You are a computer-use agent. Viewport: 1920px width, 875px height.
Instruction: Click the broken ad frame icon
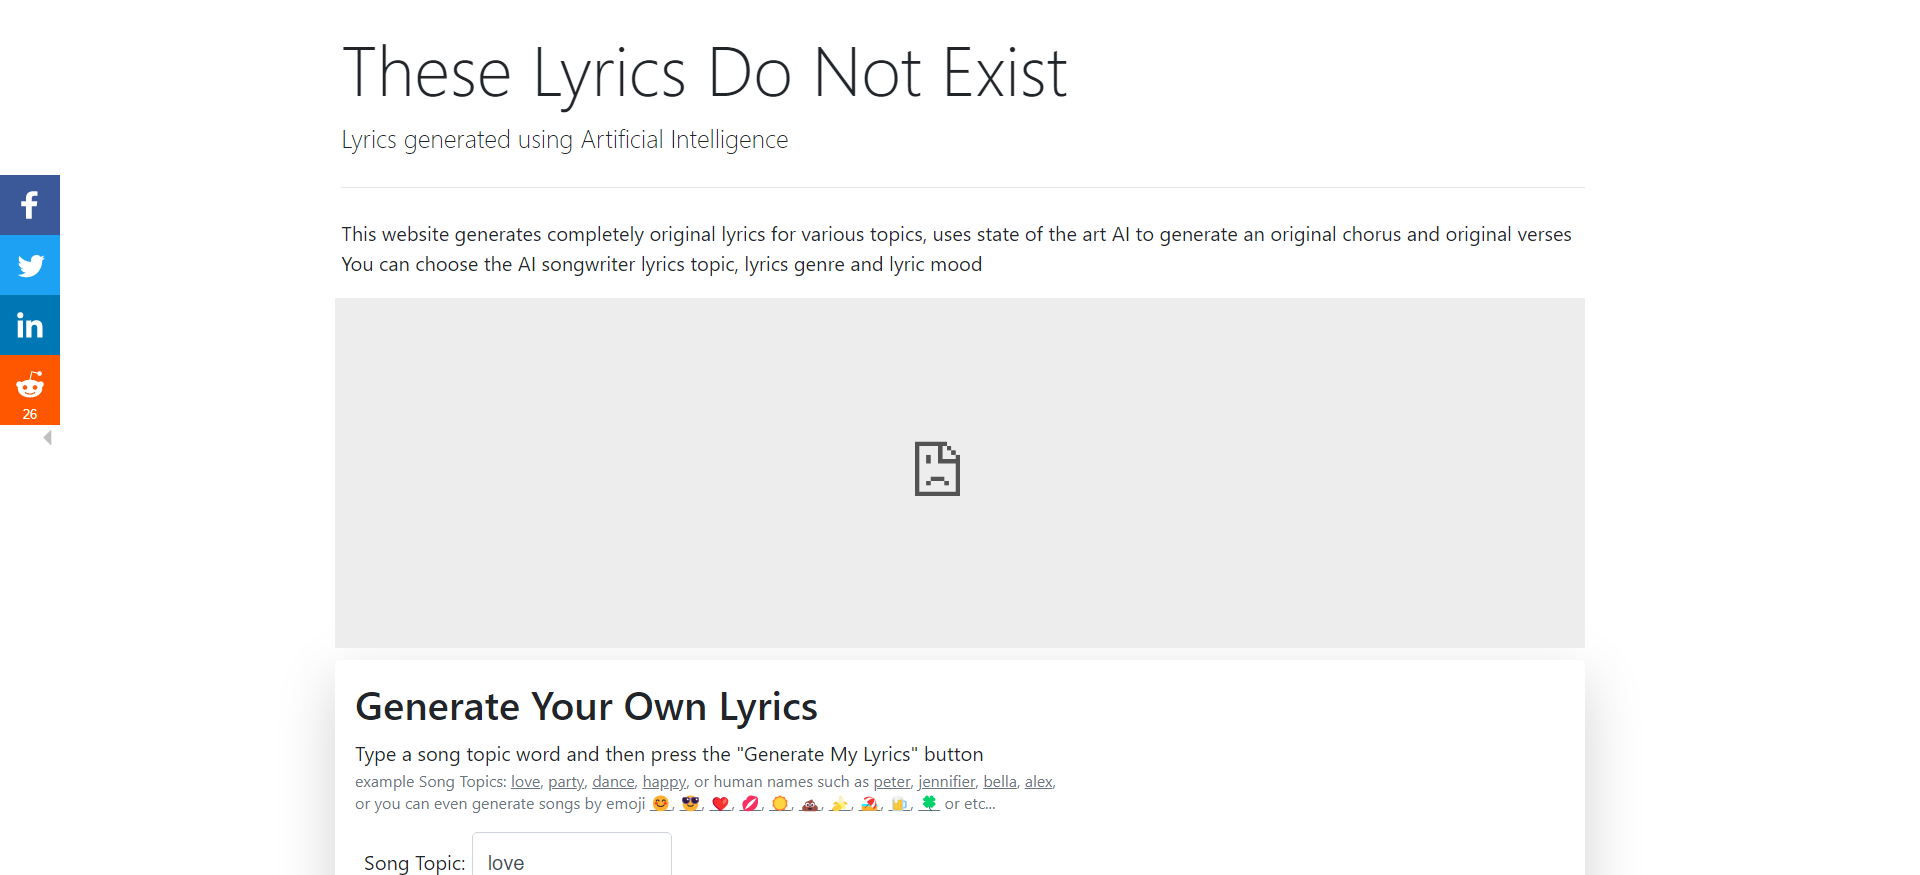(937, 468)
